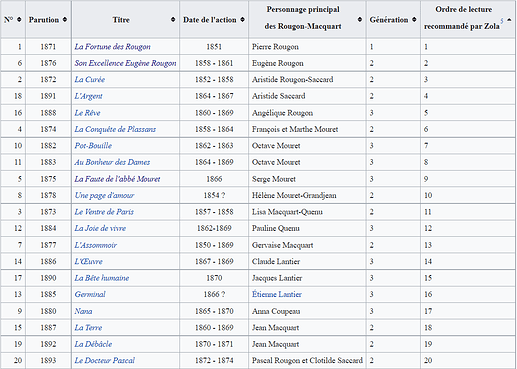Open the Germinal link
This screenshot has width=517, height=369.
[90, 294]
